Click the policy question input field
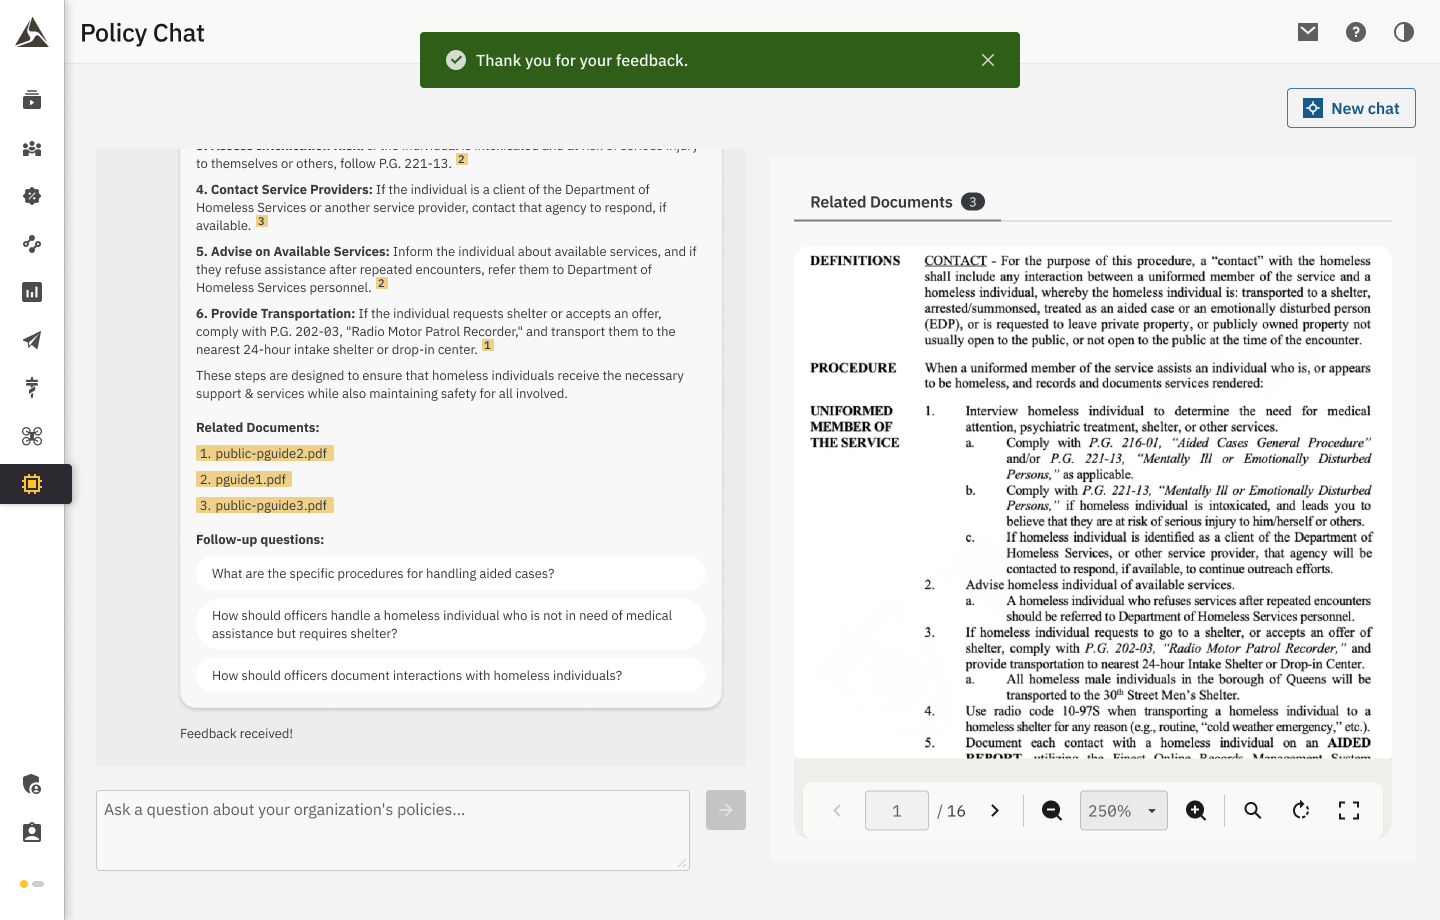The width and height of the screenshot is (1440, 920). pyautogui.click(x=393, y=830)
